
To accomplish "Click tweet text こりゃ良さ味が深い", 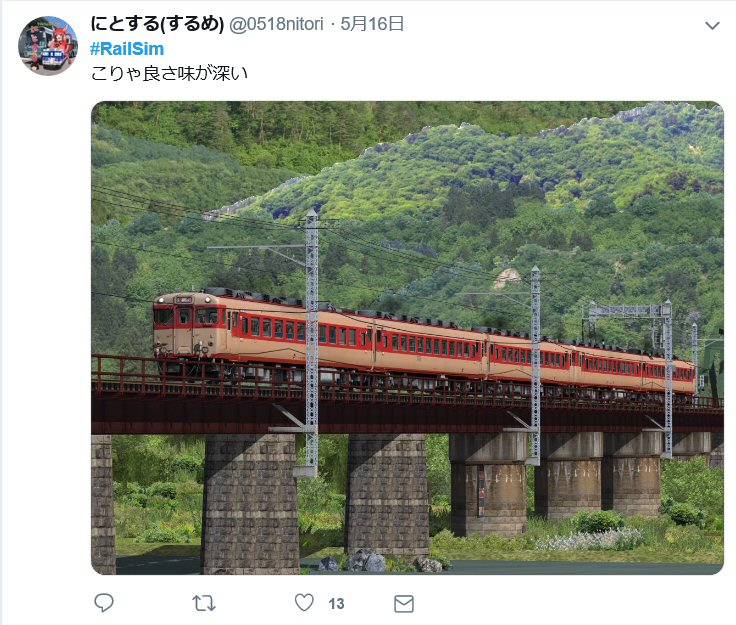I will (x=169, y=74).
